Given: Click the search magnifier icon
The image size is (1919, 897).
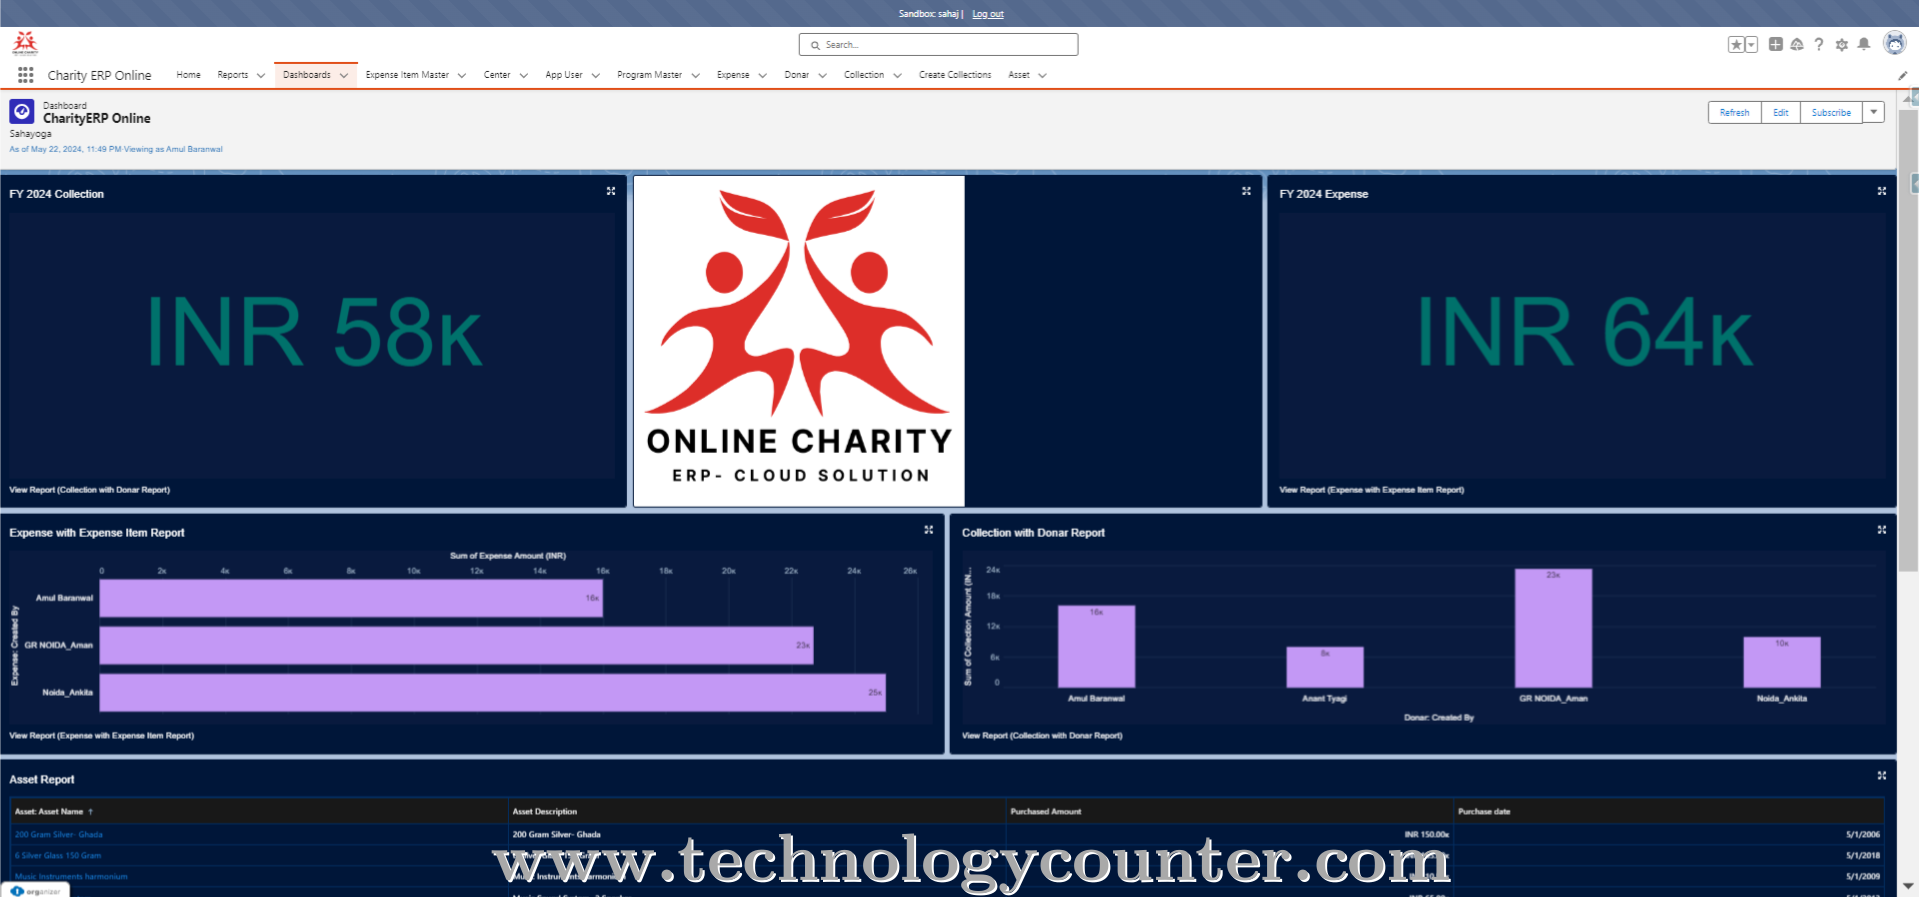Looking at the screenshot, I should click(815, 45).
